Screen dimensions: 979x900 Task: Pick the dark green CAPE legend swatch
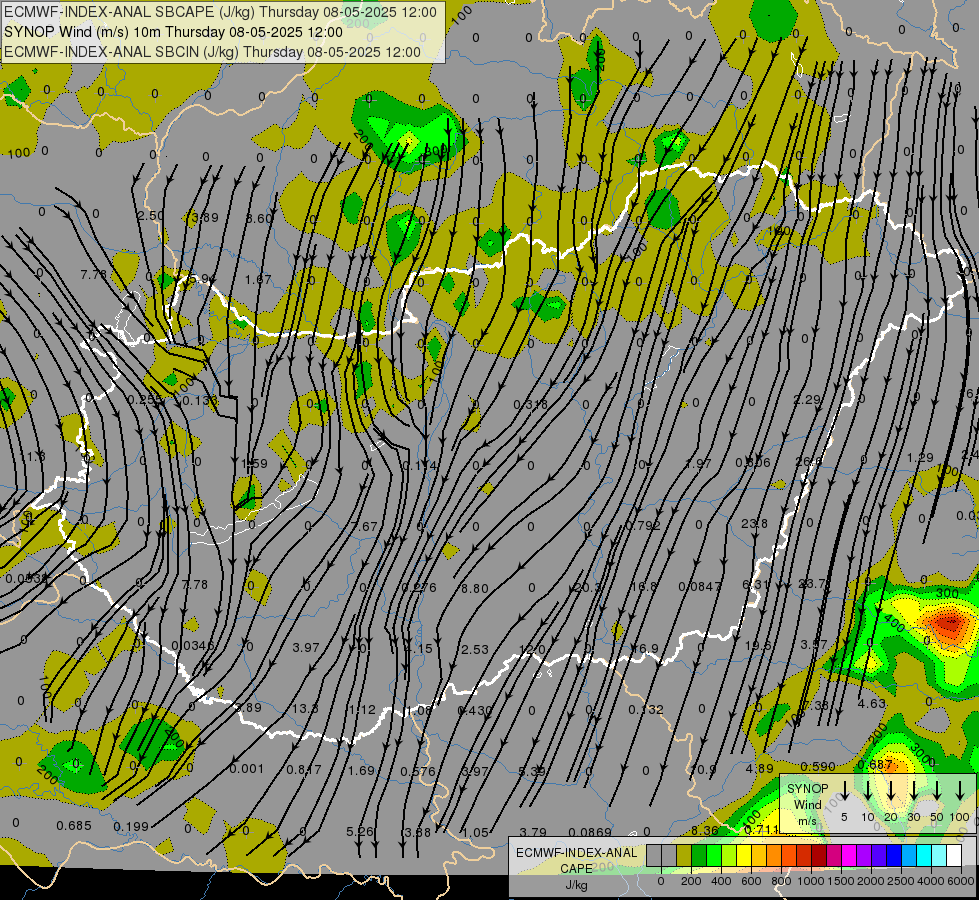(699, 855)
